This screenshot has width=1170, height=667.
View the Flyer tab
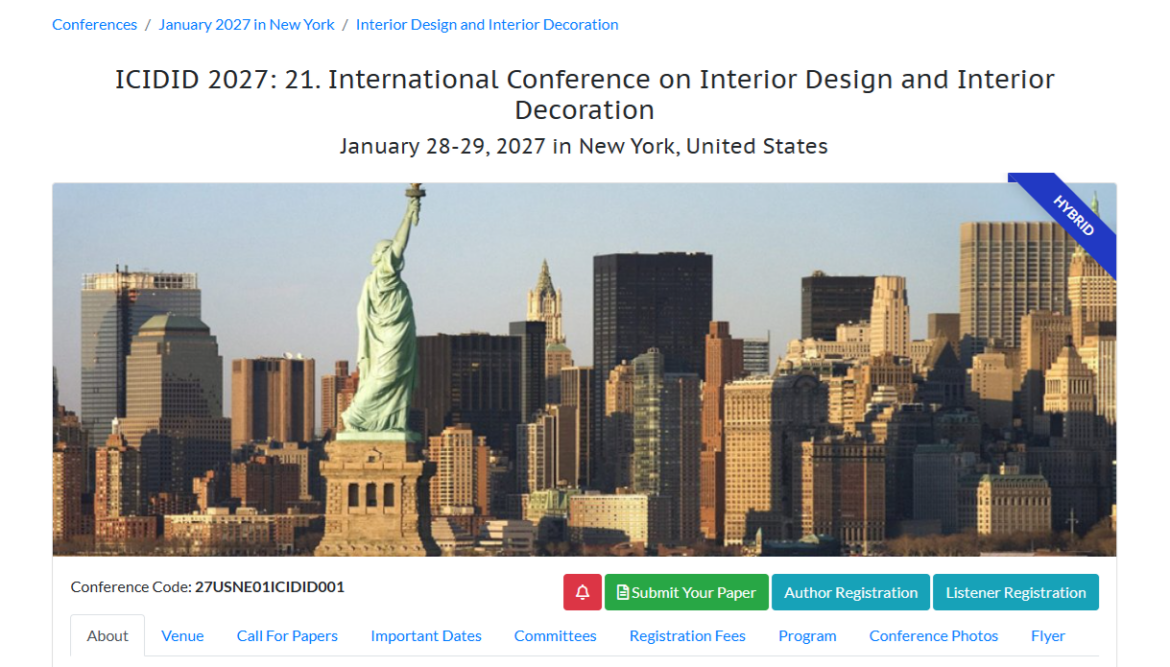pyautogui.click(x=1047, y=636)
